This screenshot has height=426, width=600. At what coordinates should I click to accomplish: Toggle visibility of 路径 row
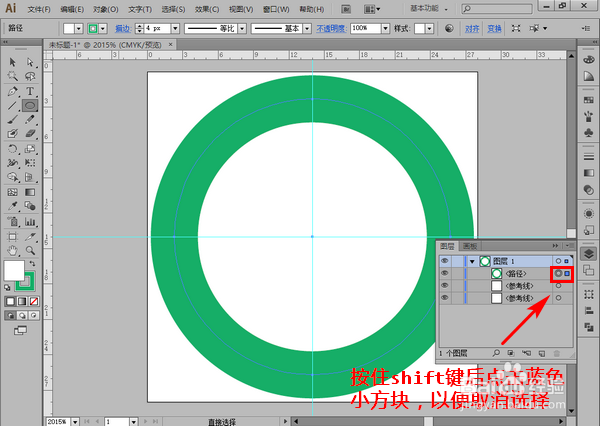coord(445,273)
